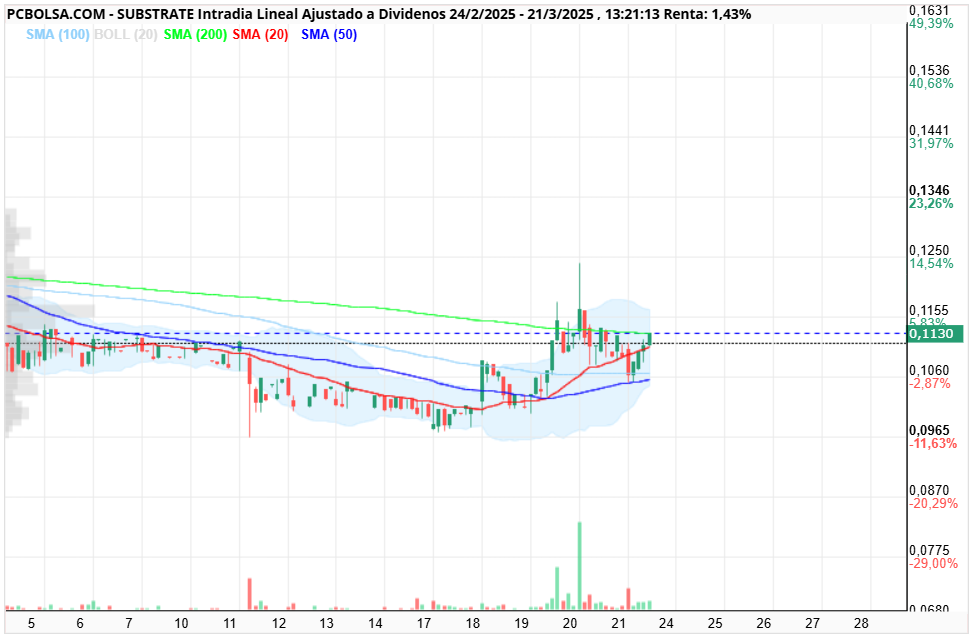Click date label 13 on time axis
Image resolution: width=973 pixels, height=638 pixels.
pos(326,624)
